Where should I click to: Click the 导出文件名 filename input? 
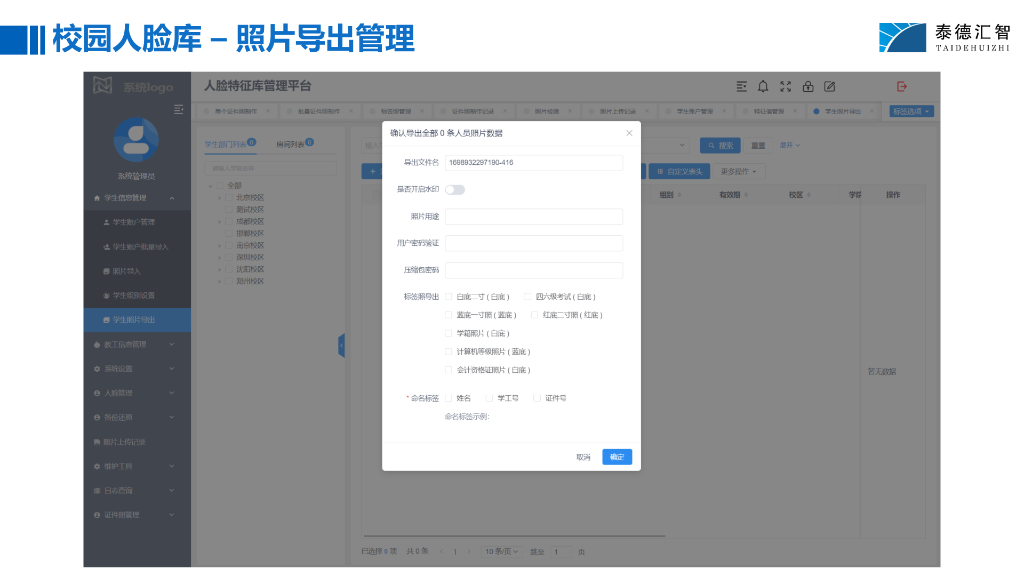534,163
